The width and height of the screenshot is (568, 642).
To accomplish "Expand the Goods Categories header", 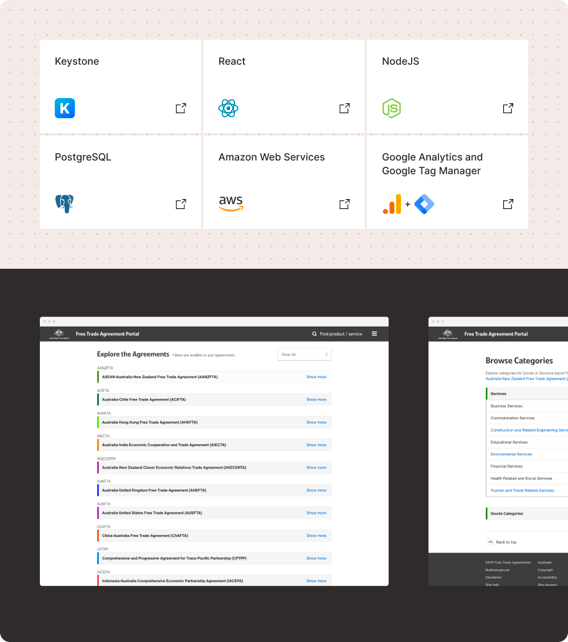I will coord(527,513).
